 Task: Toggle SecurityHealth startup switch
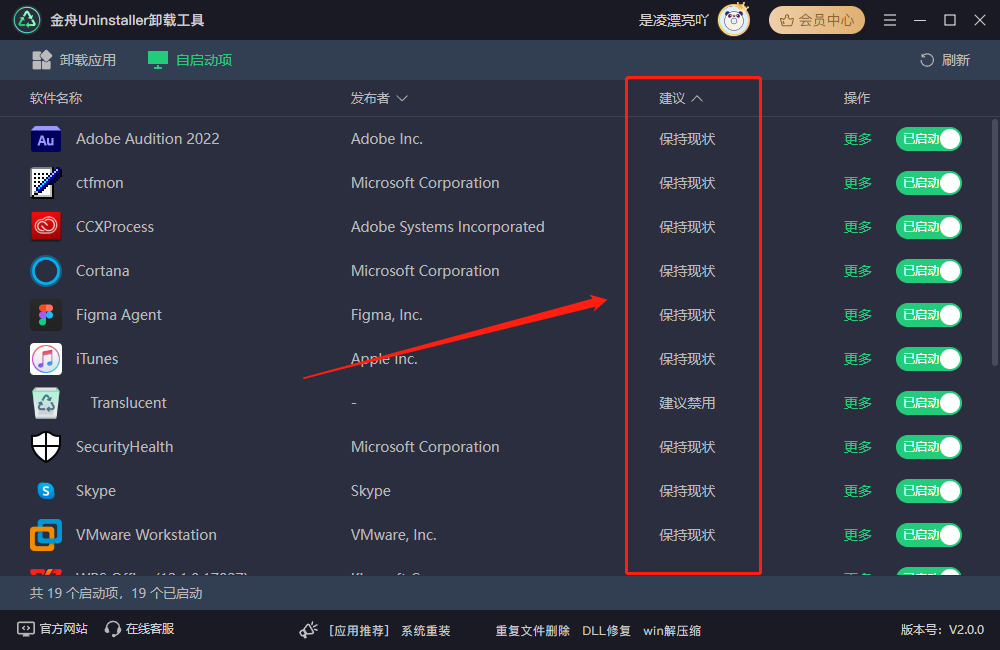(929, 447)
